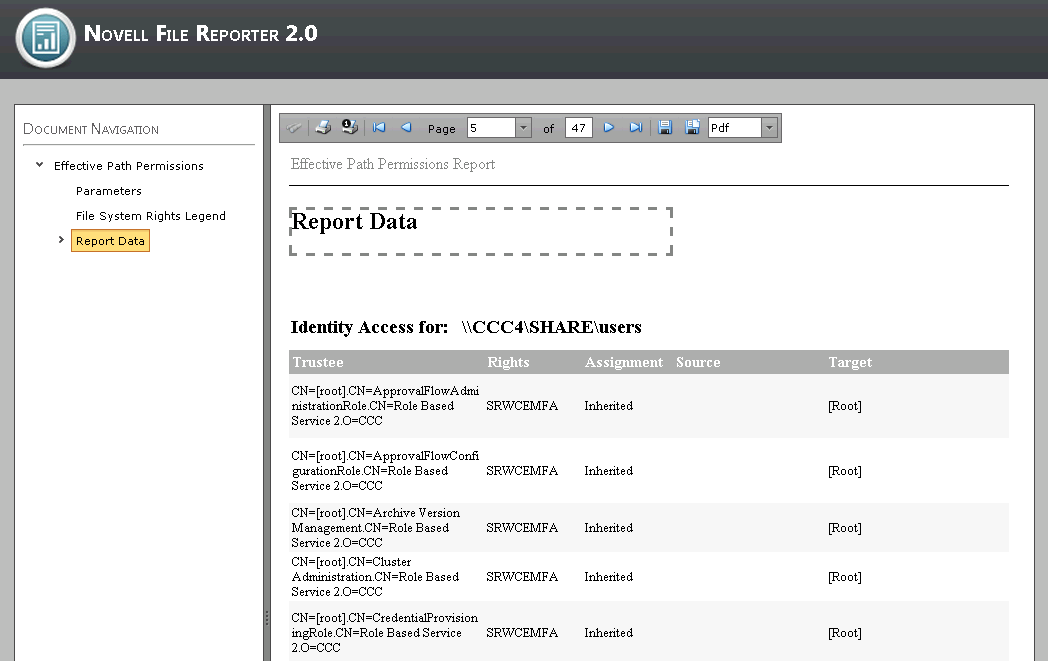Click the grayed-out link icon in report toolbar

[x=294, y=128]
